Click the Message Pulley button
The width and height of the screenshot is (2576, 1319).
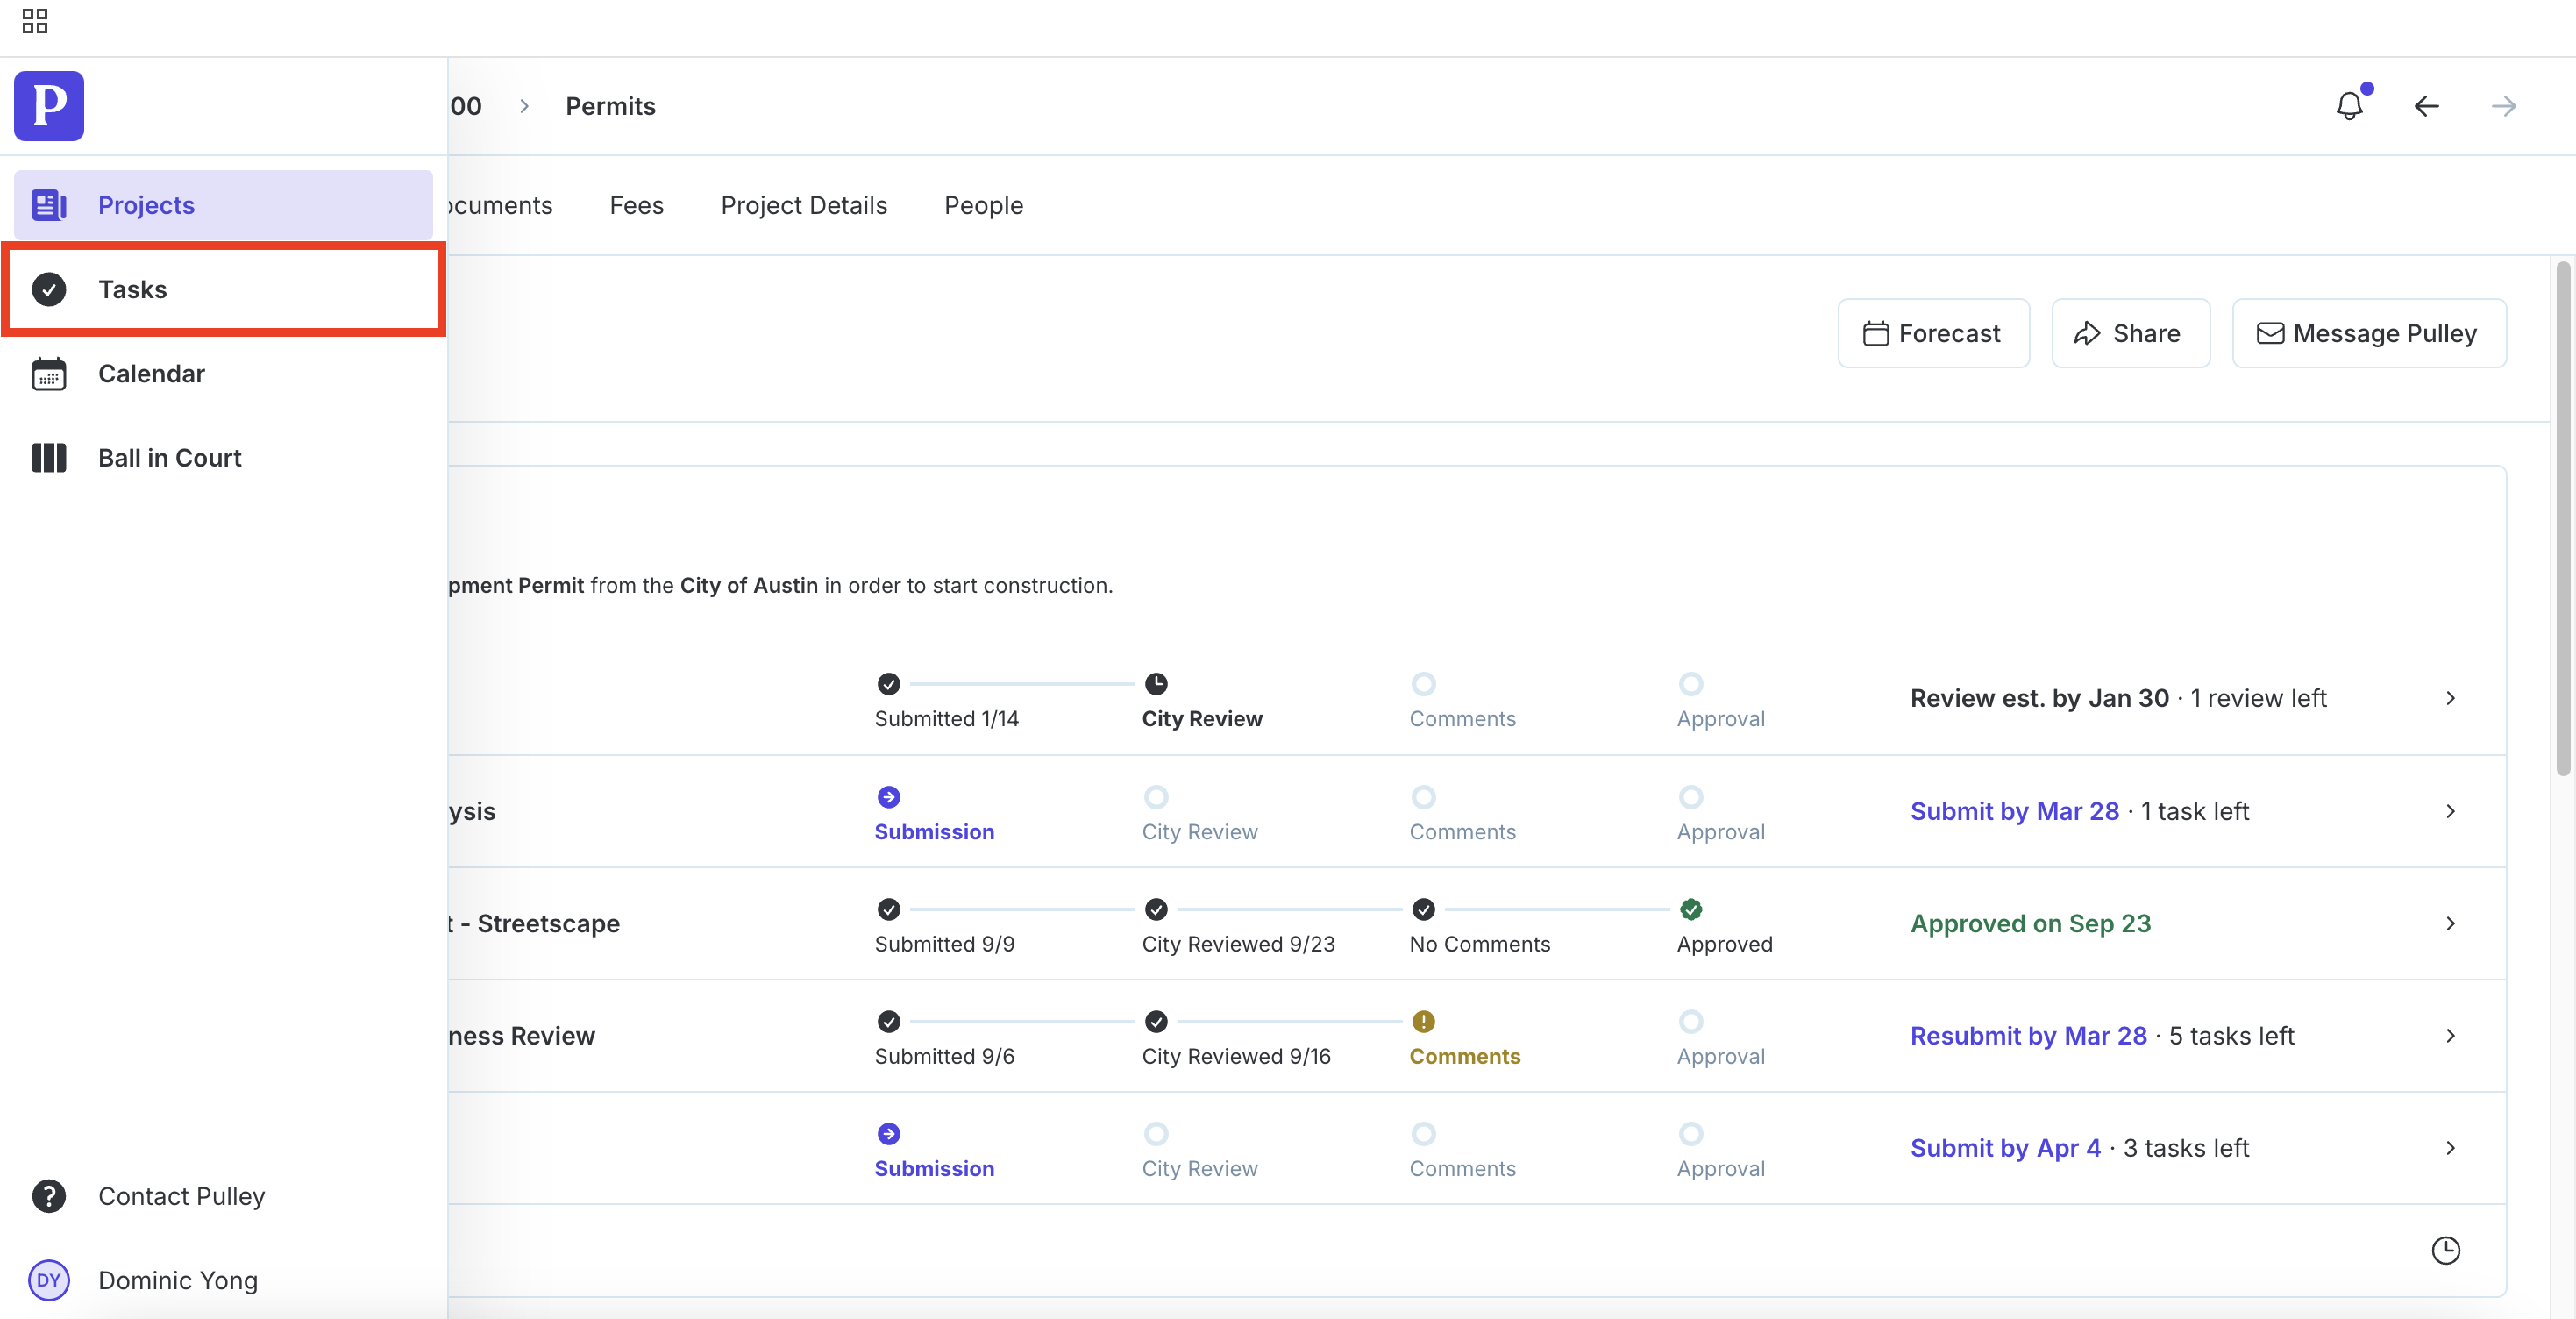tap(2368, 333)
